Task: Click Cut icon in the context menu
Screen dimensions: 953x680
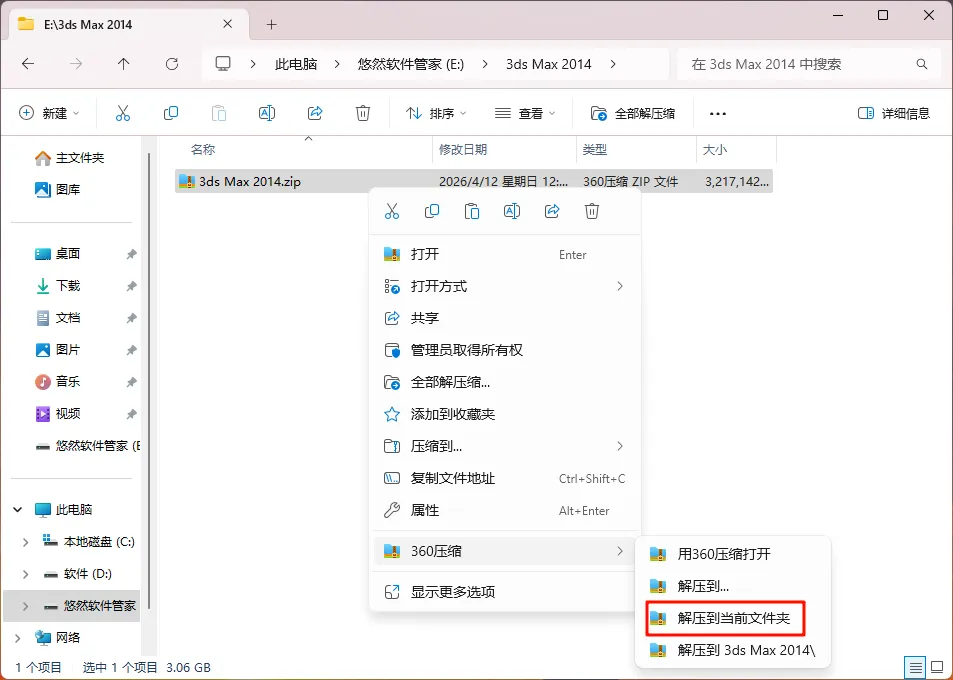Action: pyautogui.click(x=392, y=211)
